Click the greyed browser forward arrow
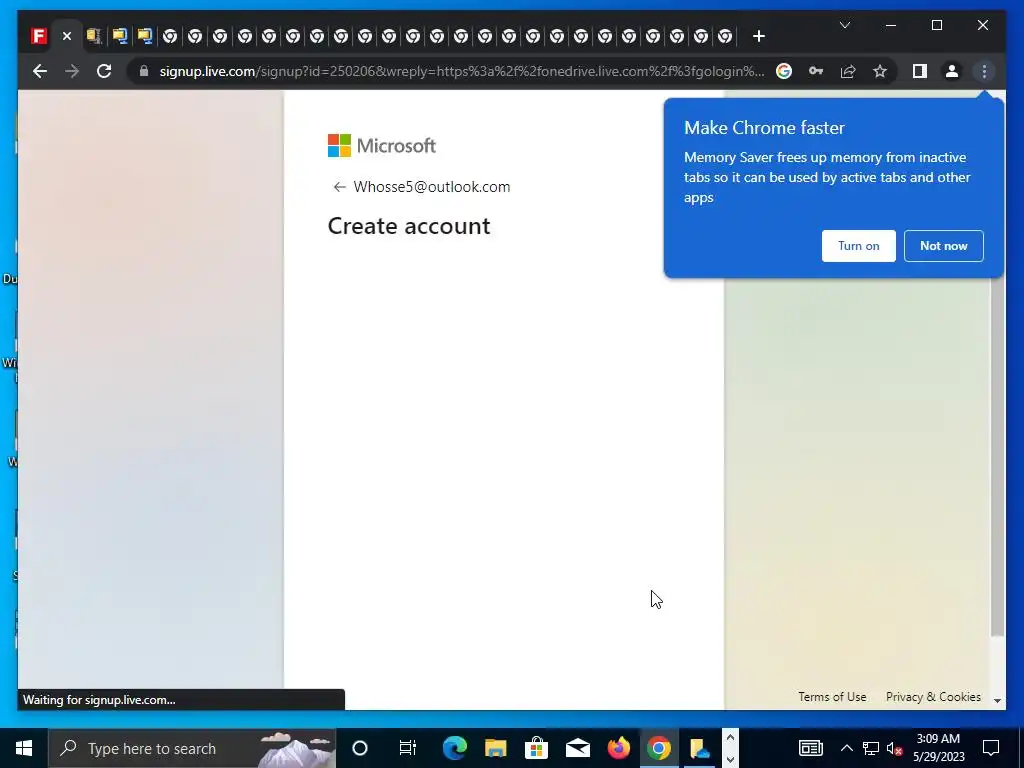Screen dimensions: 1024x768 click(x=72, y=71)
